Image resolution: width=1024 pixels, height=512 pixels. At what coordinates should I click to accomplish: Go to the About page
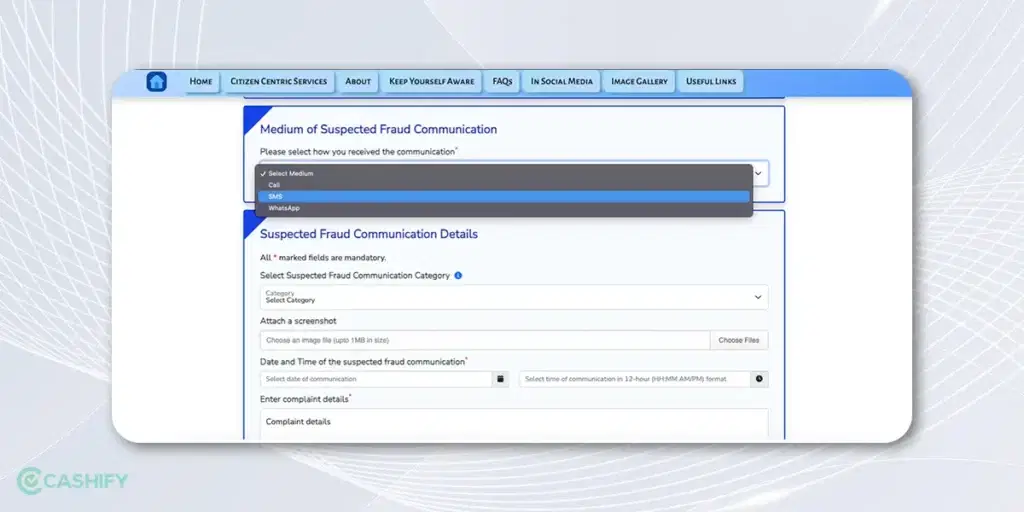click(358, 82)
